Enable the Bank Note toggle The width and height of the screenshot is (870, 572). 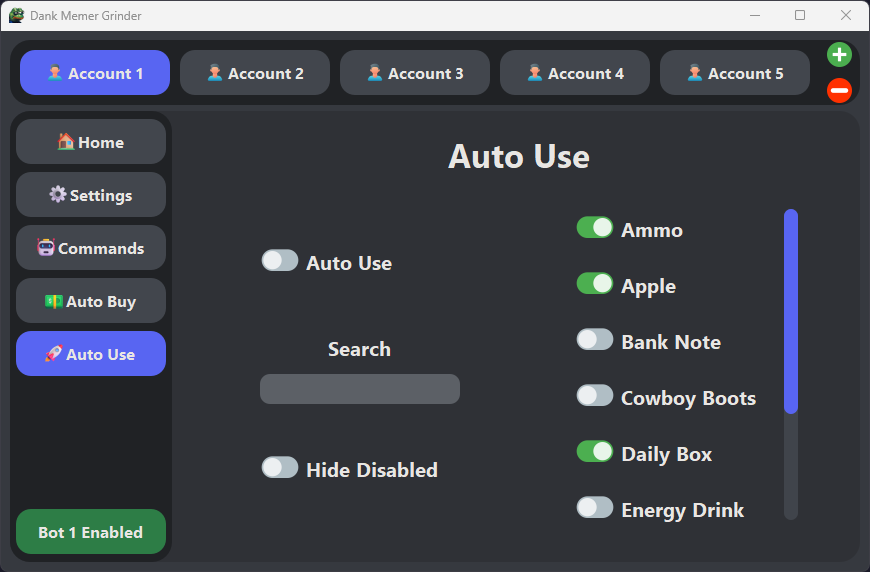coord(595,340)
